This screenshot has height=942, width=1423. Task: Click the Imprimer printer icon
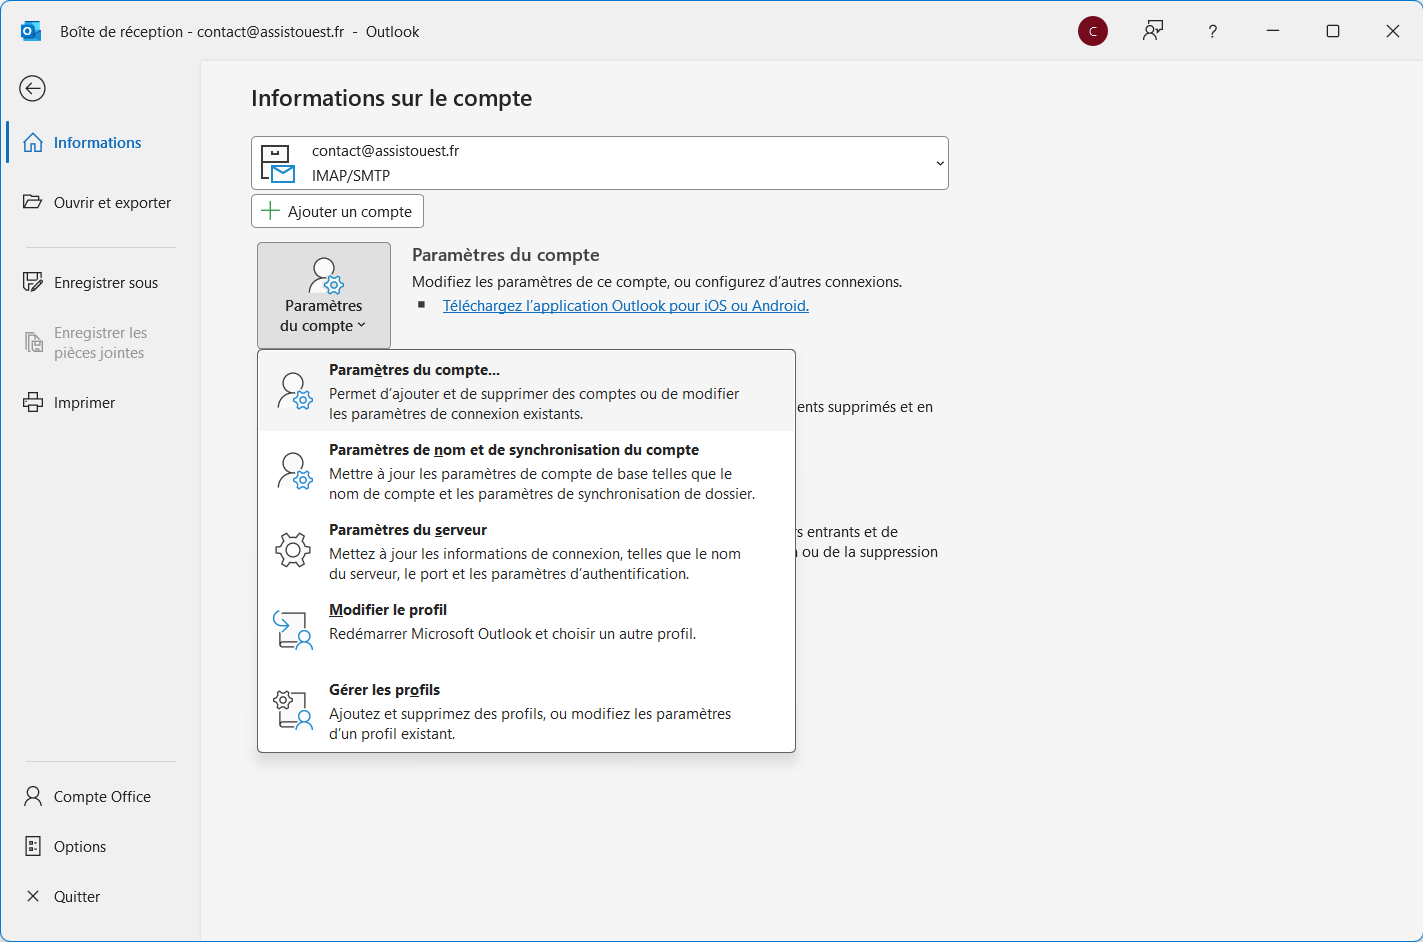coord(33,402)
